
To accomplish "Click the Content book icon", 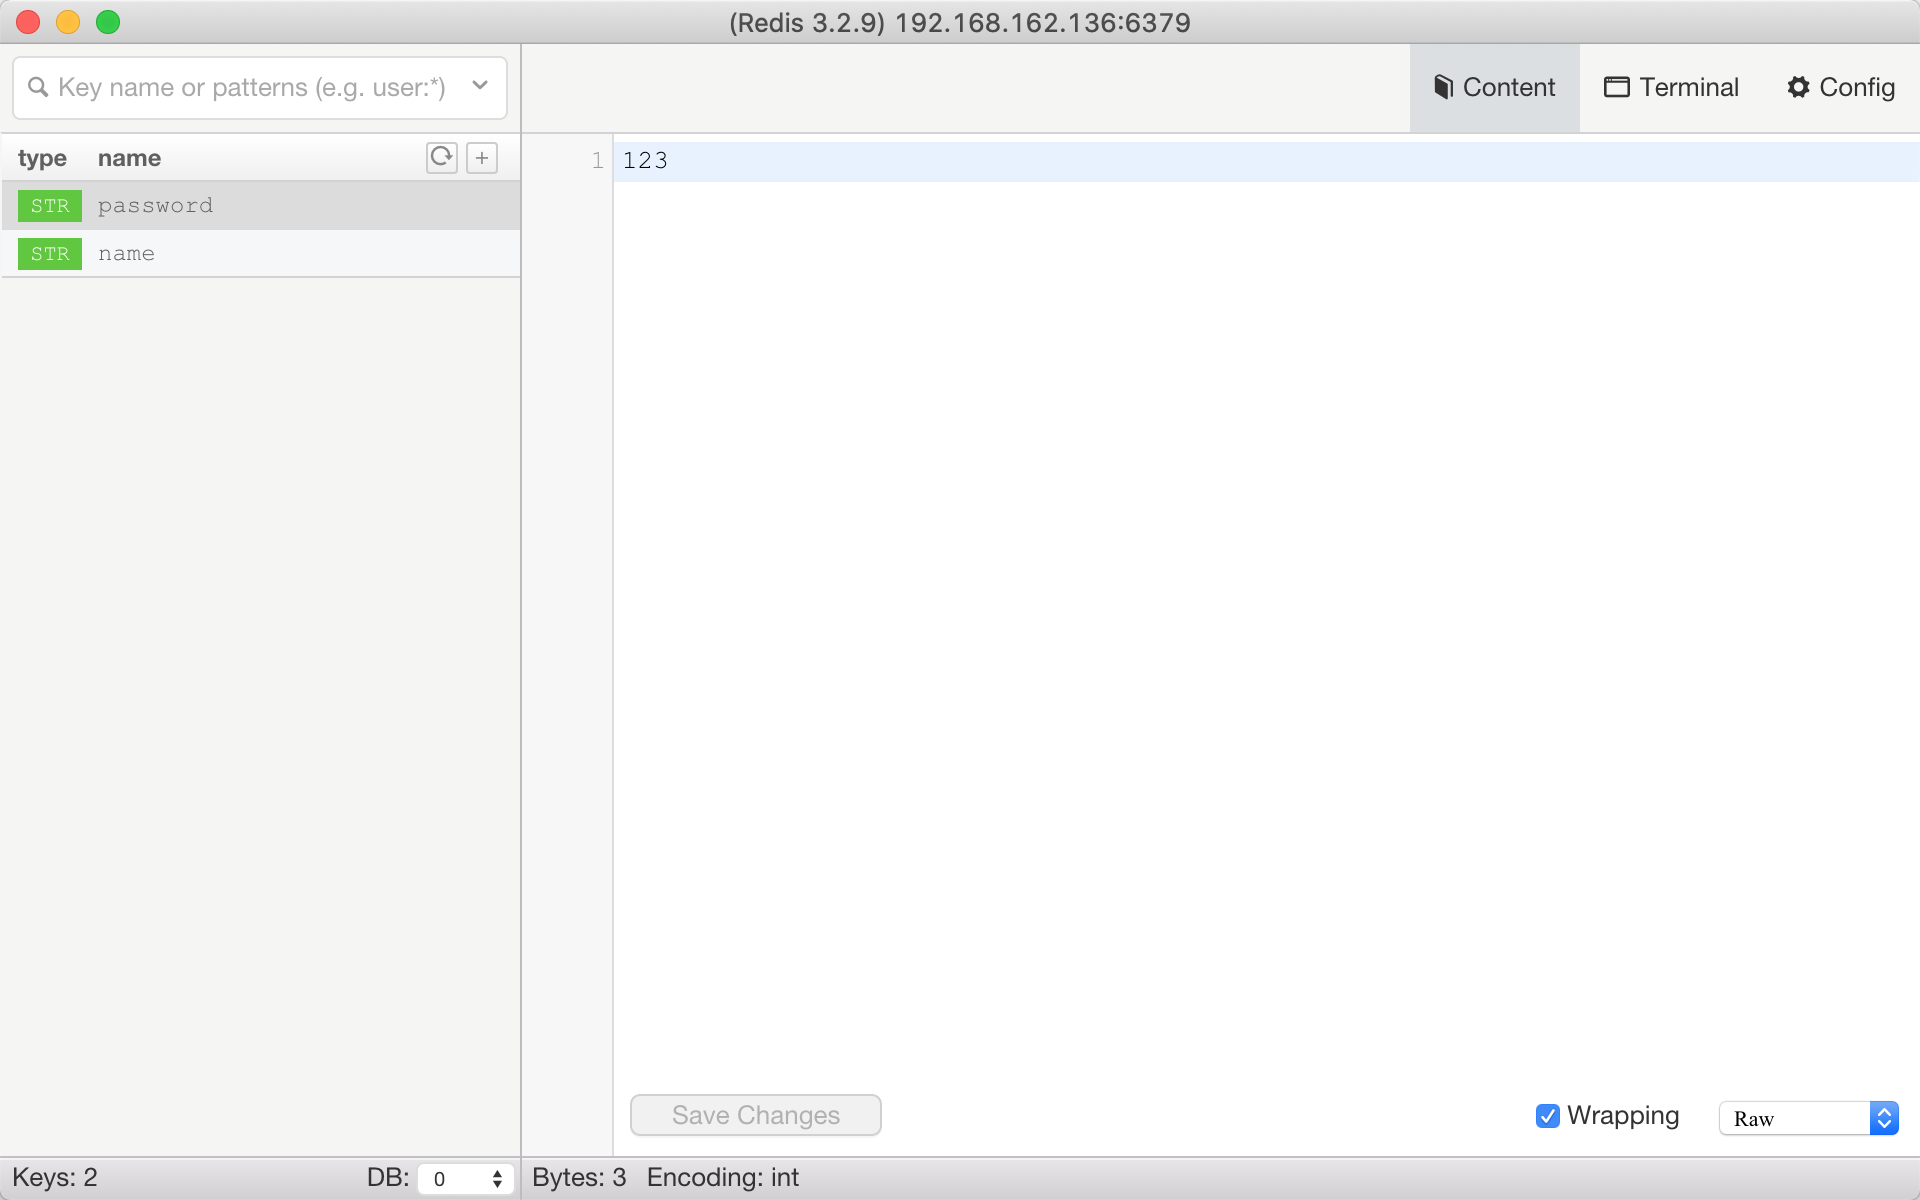I will pyautogui.click(x=1442, y=88).
